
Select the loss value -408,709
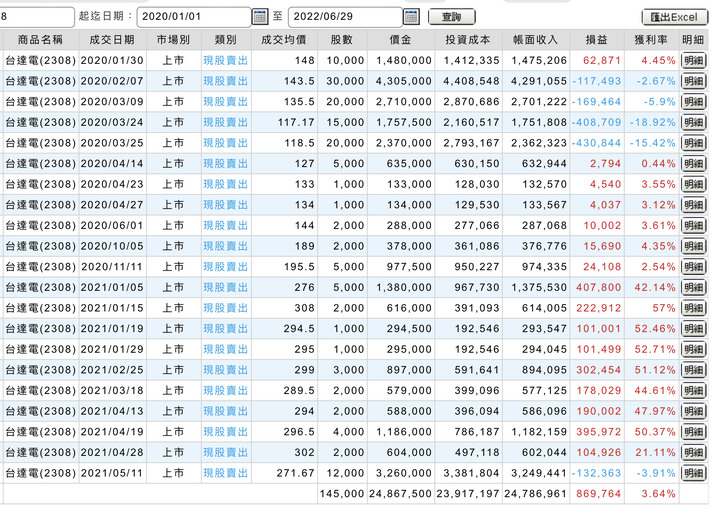(596, 123)
